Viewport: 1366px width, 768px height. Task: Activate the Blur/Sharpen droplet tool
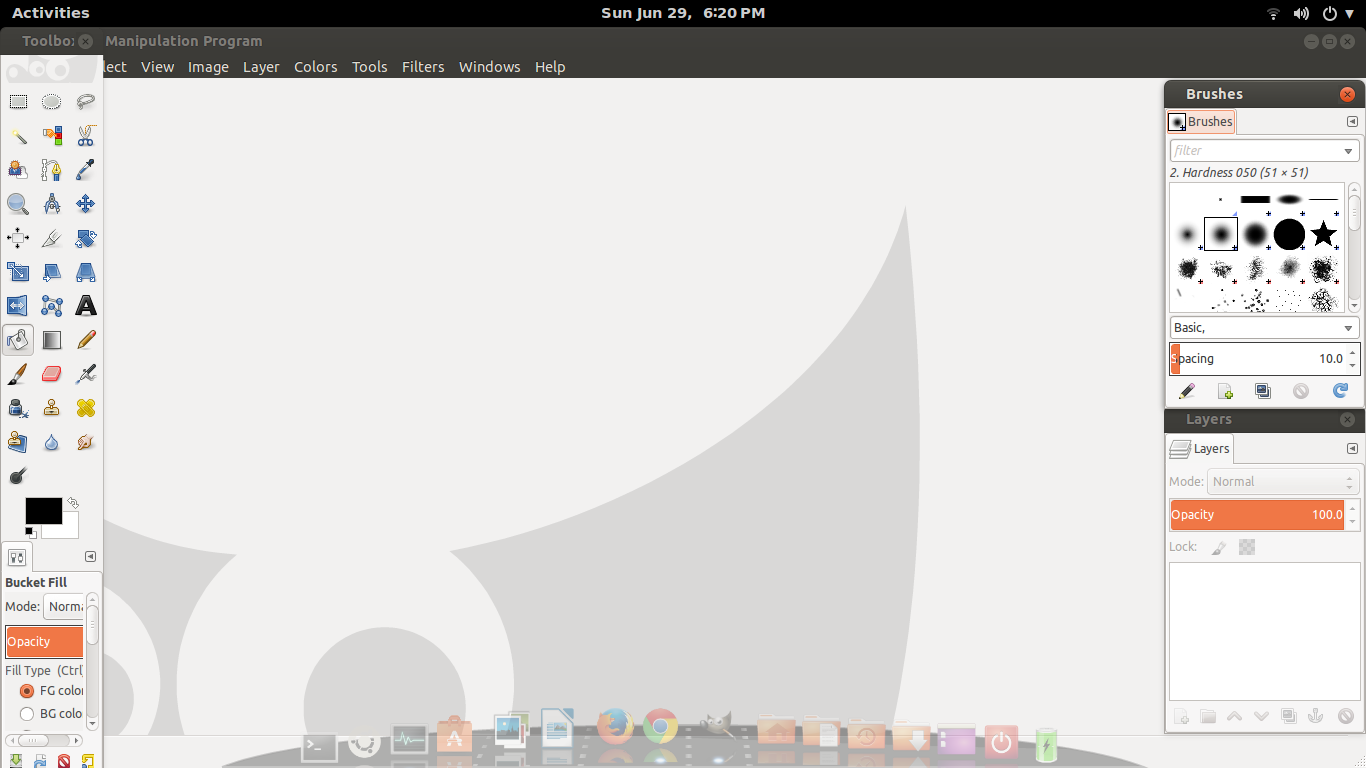(52, 442)
